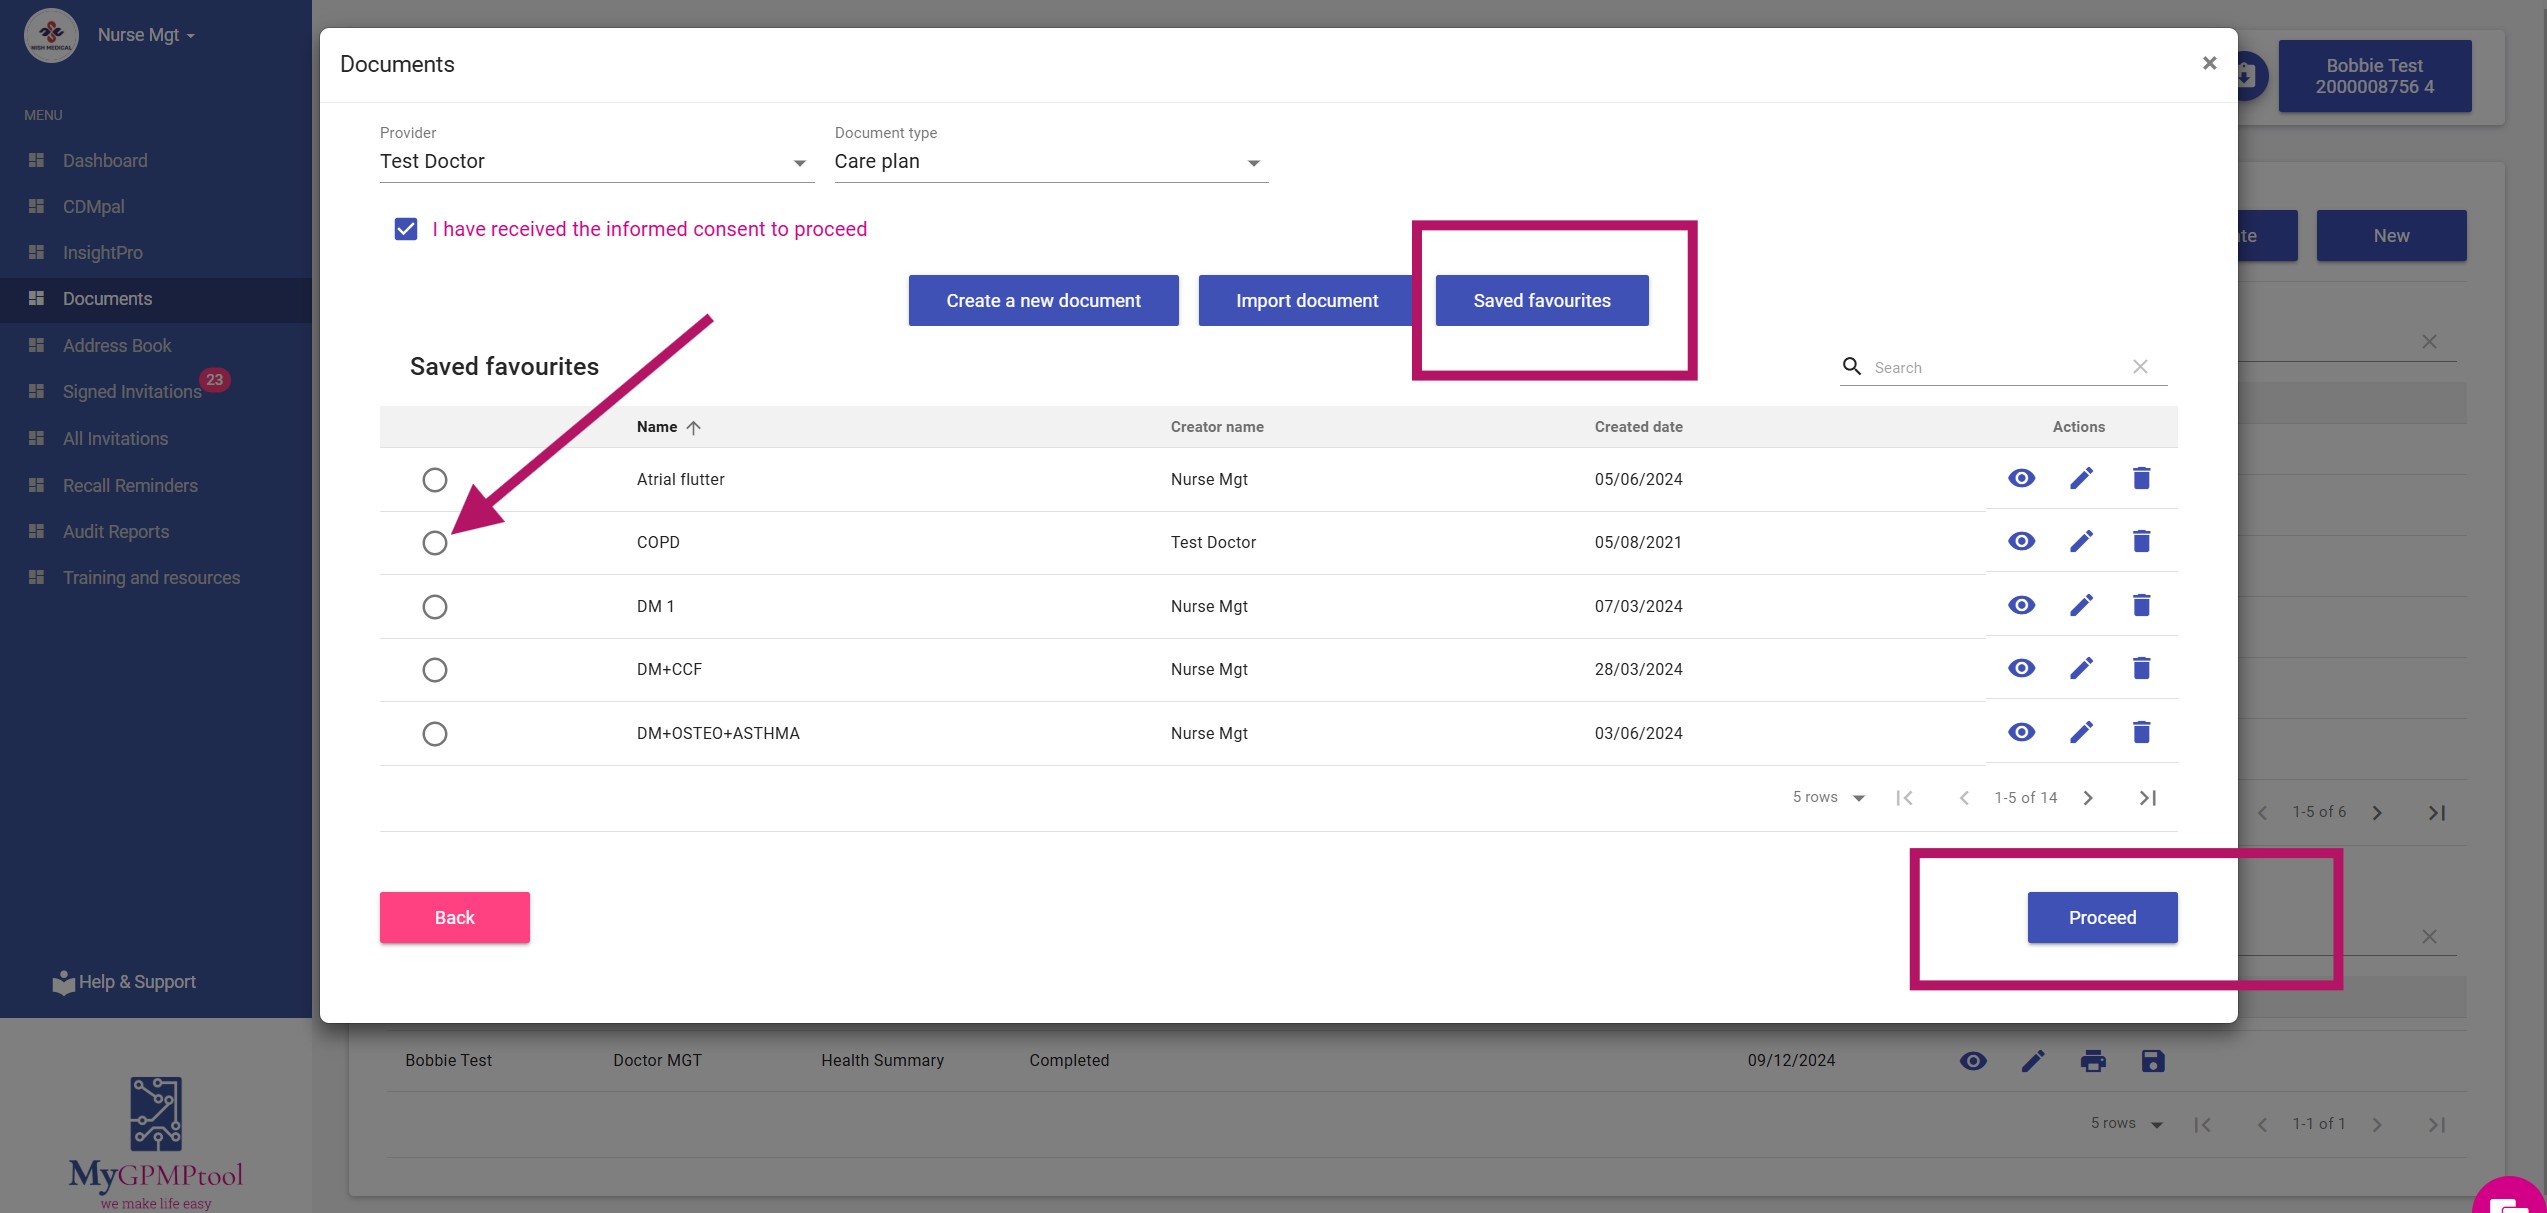
Task: Edit the DM 1 favourite
Action: (x=2081, y=605)
